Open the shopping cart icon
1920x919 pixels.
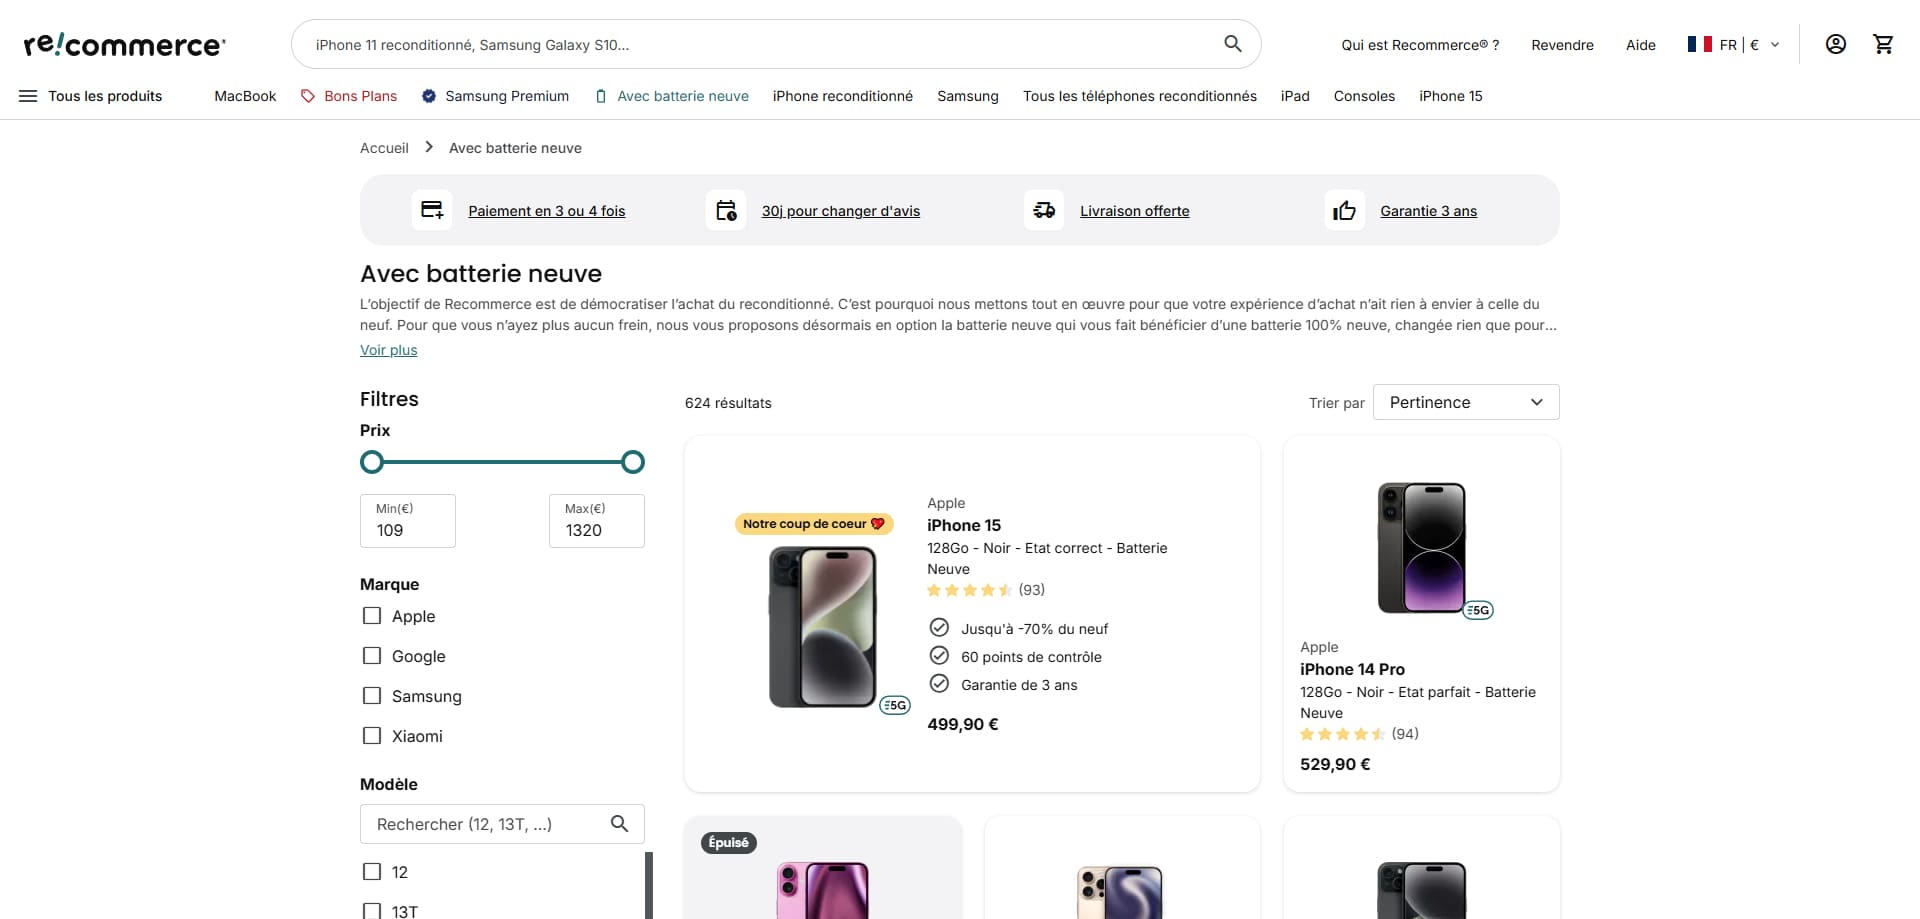coord(1884,44)
